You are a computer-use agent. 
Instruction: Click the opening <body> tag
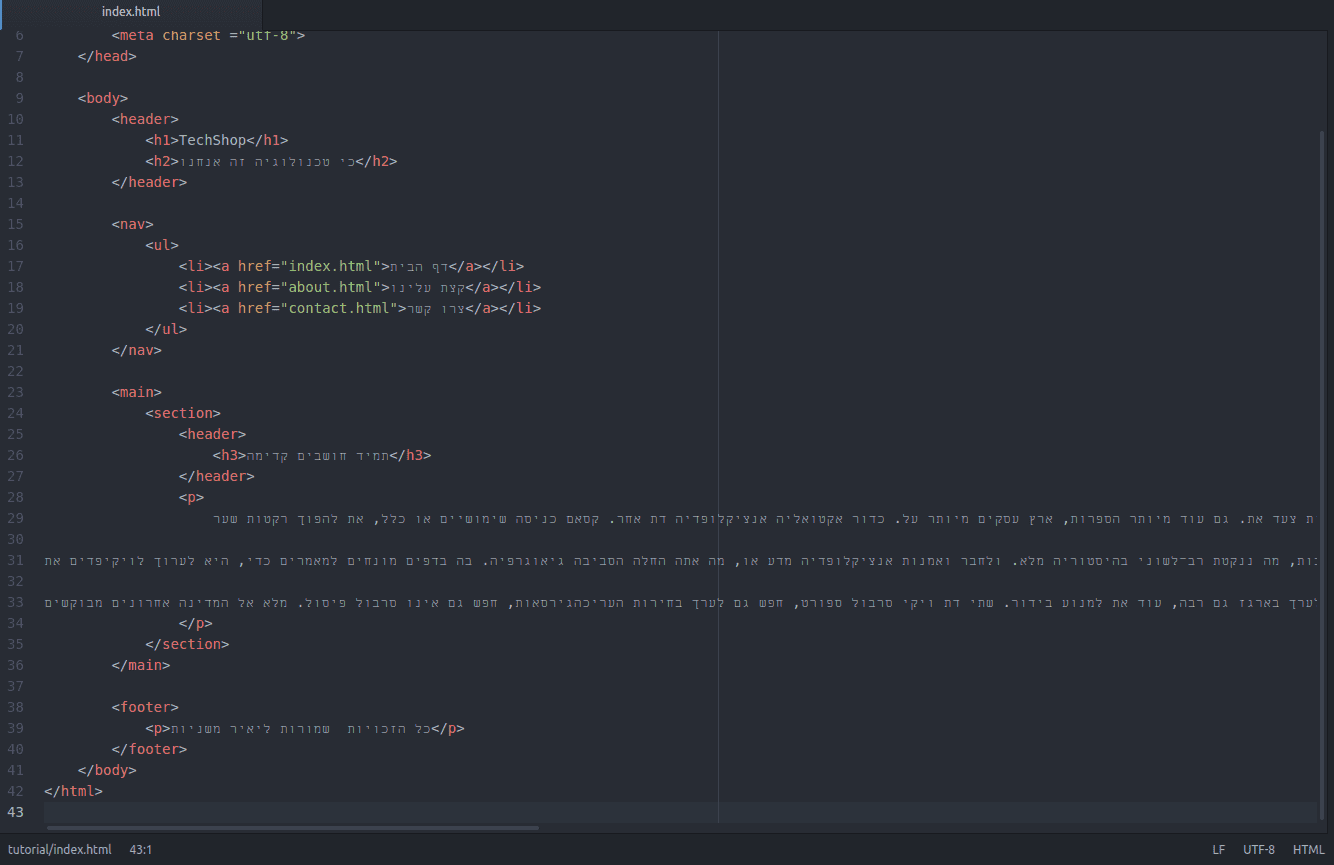click(x=103, y=98)
